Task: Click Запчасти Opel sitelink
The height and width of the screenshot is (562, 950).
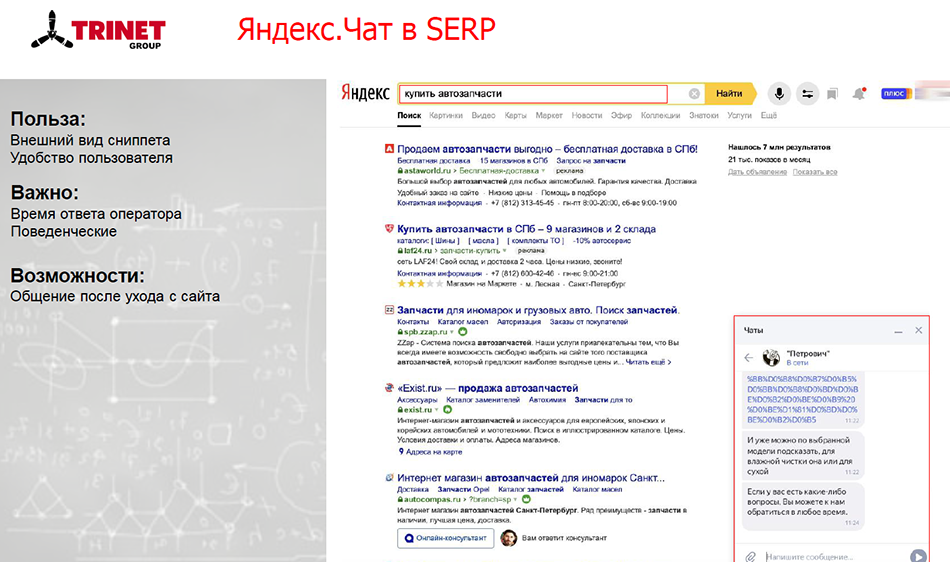Action: [463, 489]
